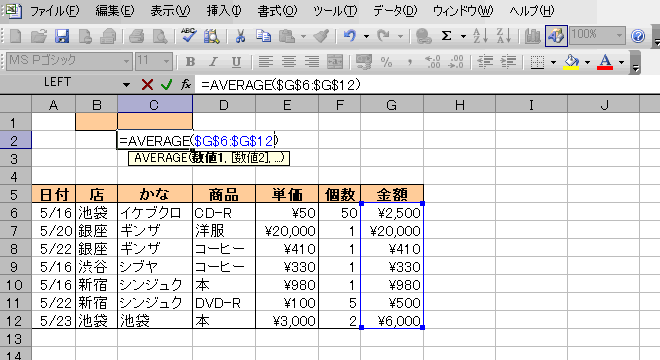Image resolution: width=660 pixels, height=360 pixels.
Task: Open the Chart Wizard icon
Action: [532, 36]
